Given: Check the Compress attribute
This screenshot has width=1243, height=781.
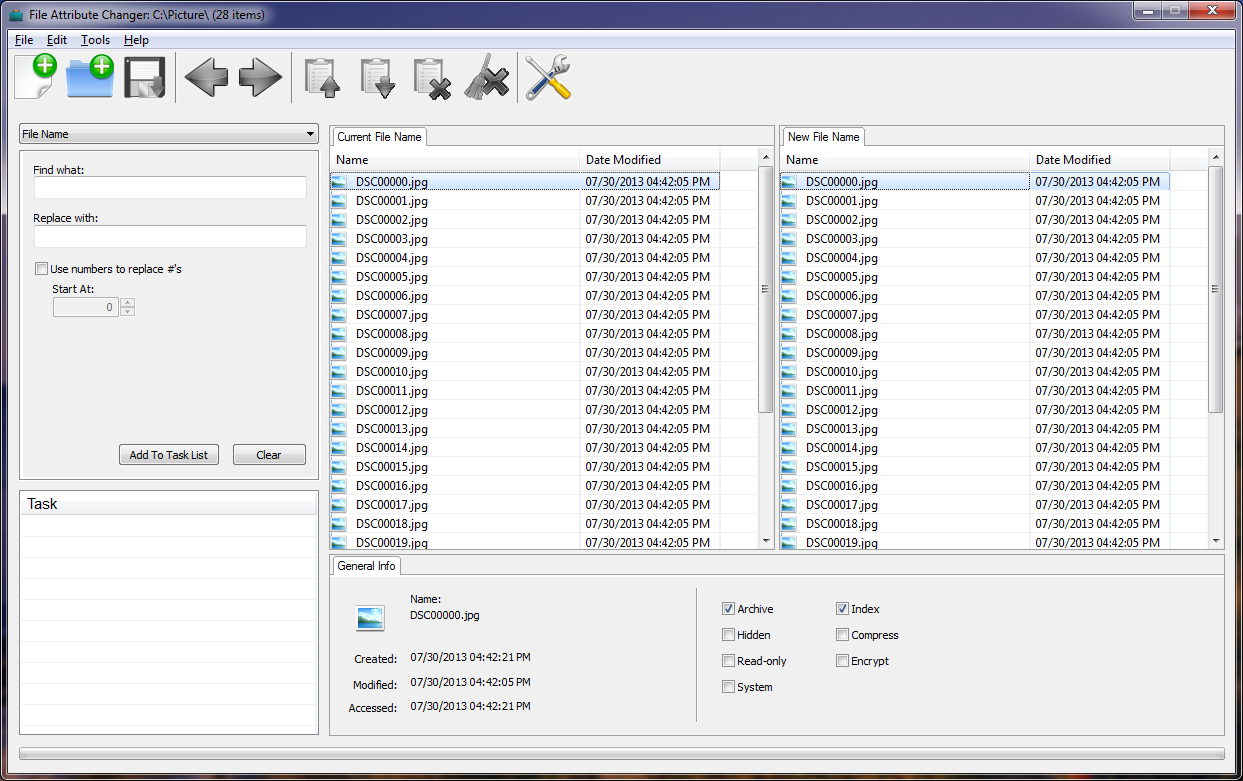Looking at the screenshot, I should 842,635.
